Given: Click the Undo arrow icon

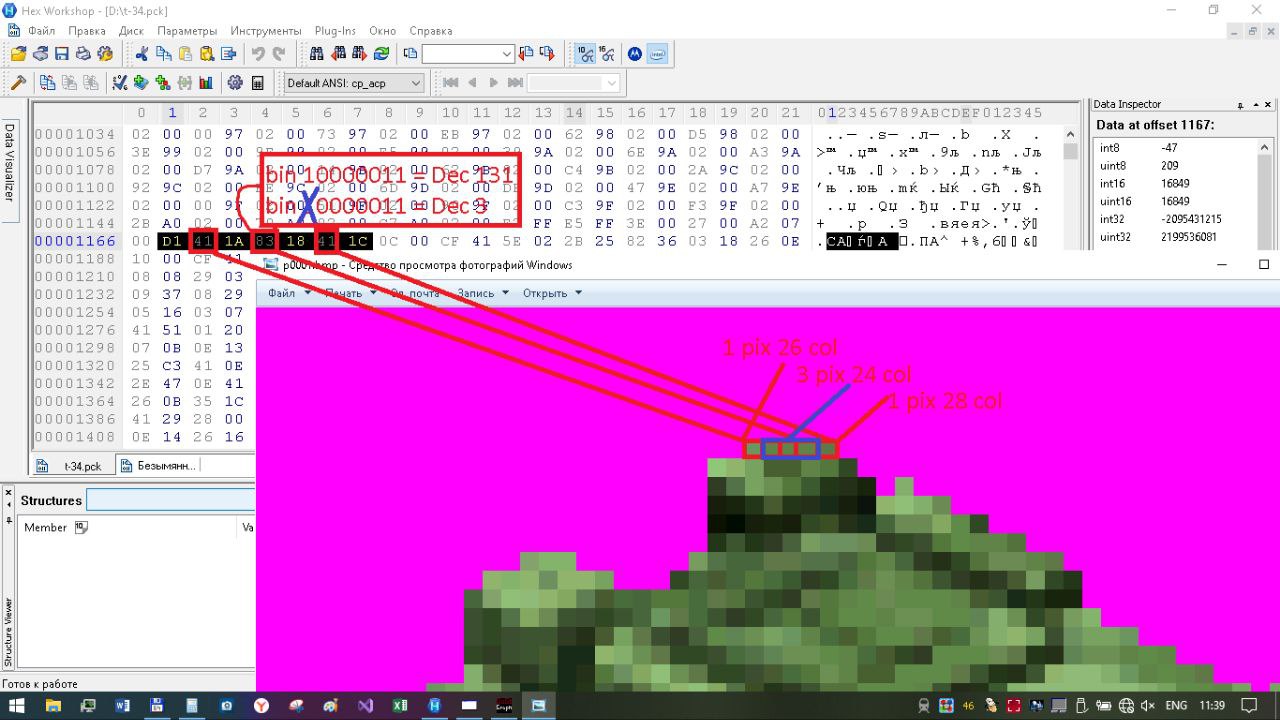Looking at the screenshot, I should [x=258, y=54].
